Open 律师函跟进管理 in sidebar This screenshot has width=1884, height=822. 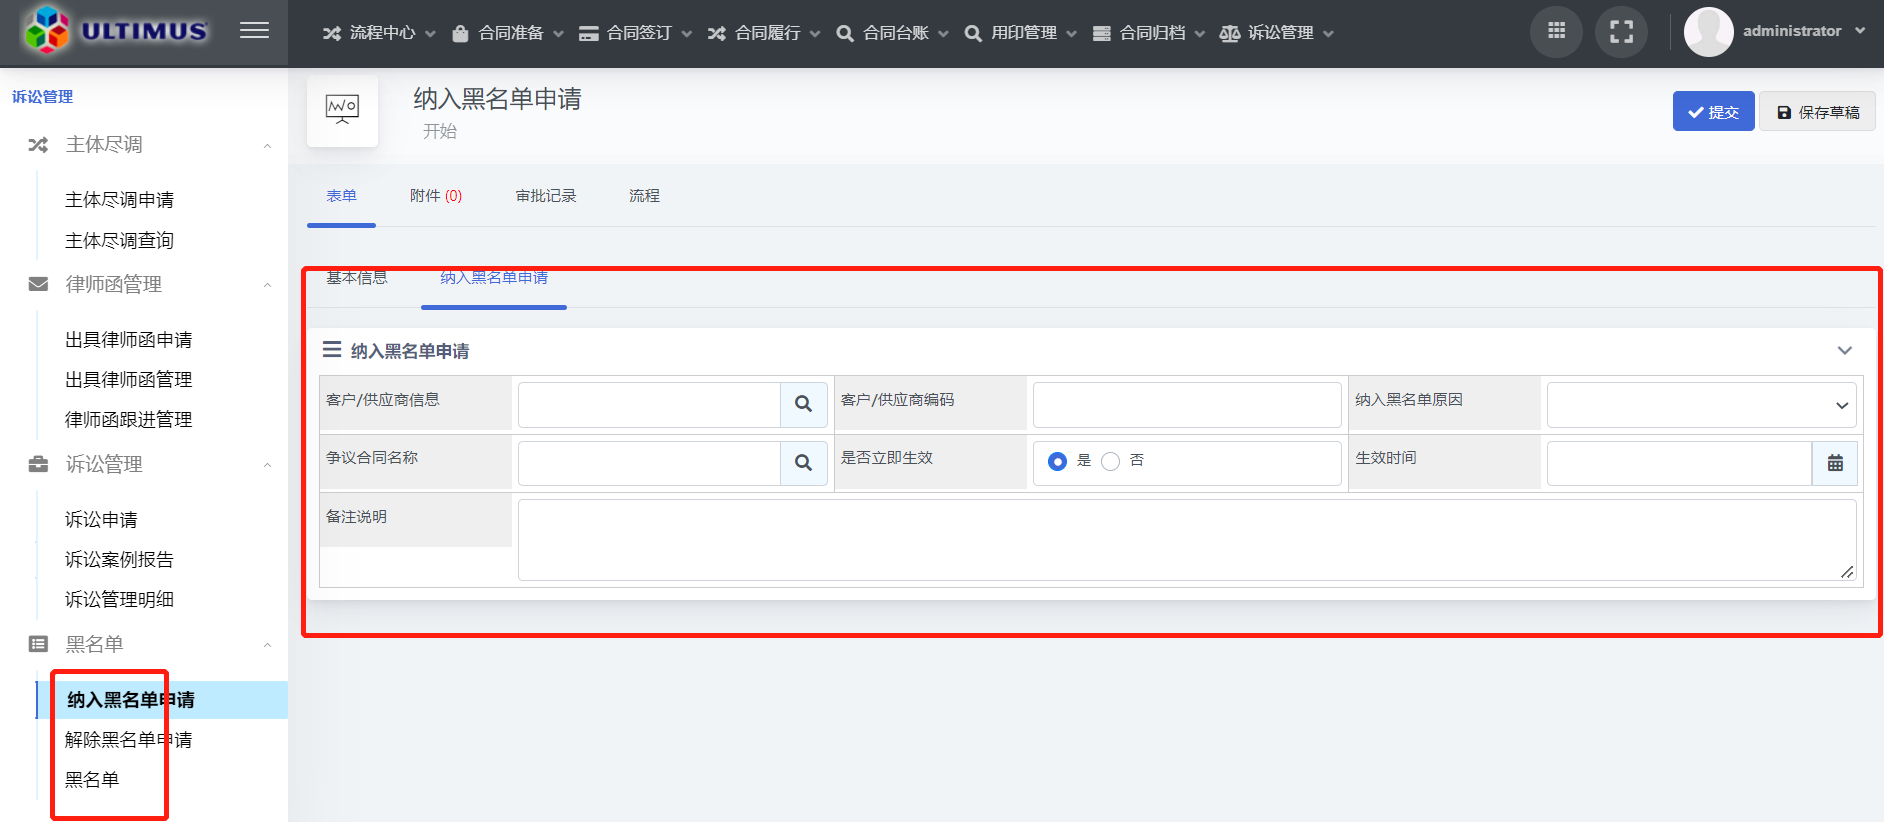pyautogui.click(x=128, y=420)
